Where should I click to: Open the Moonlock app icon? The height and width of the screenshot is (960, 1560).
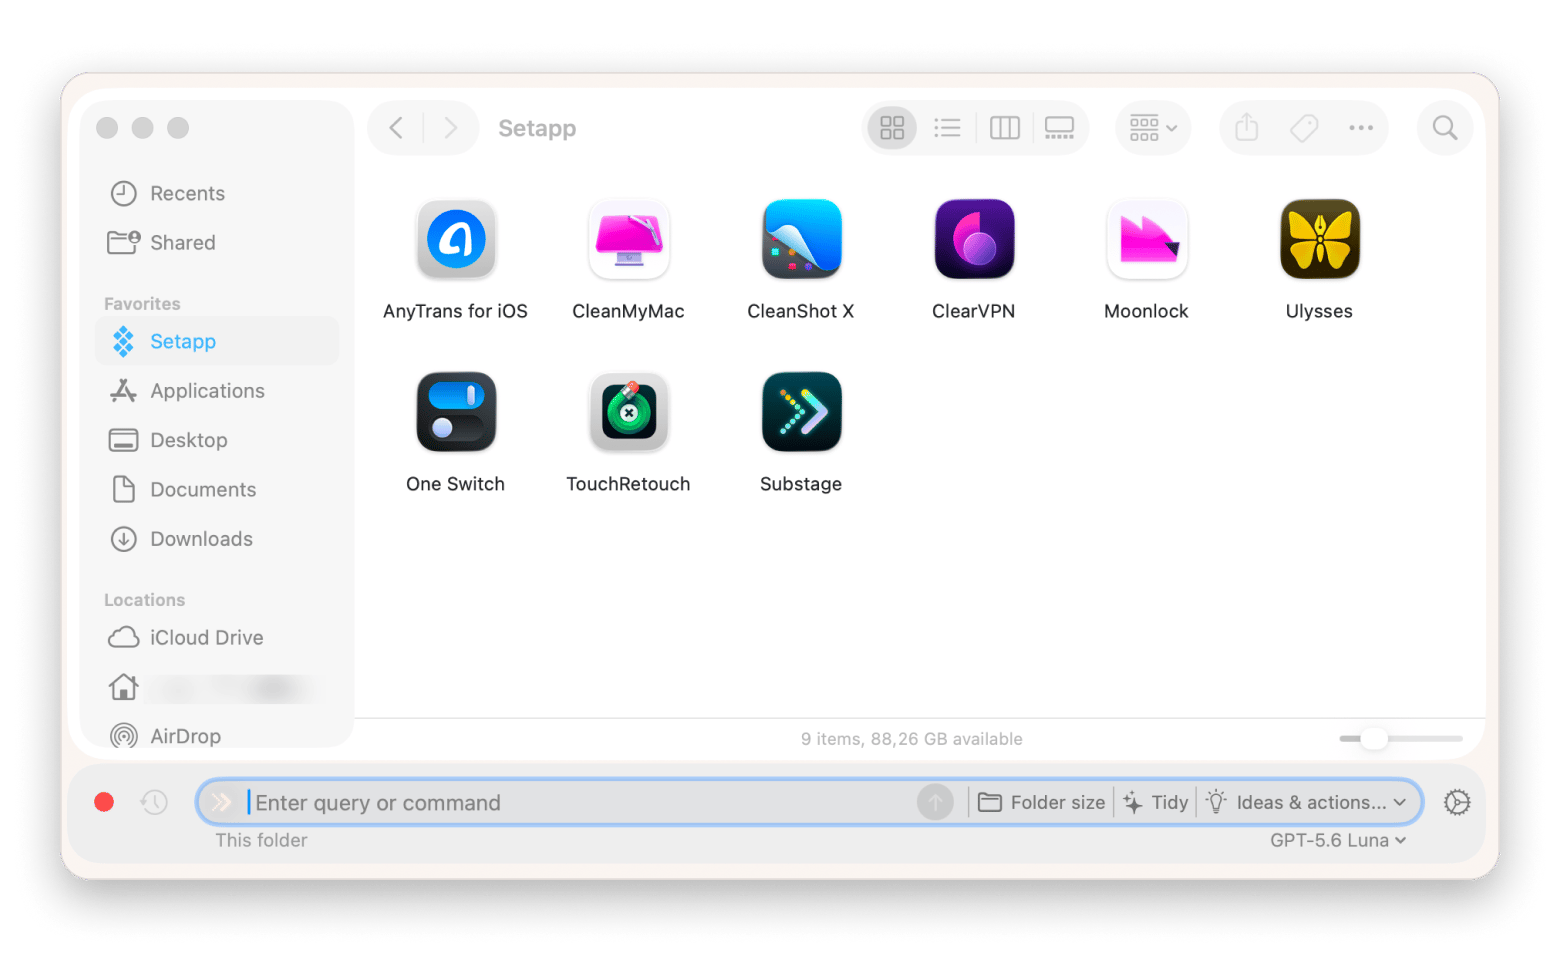click(x=1147, y=239)
